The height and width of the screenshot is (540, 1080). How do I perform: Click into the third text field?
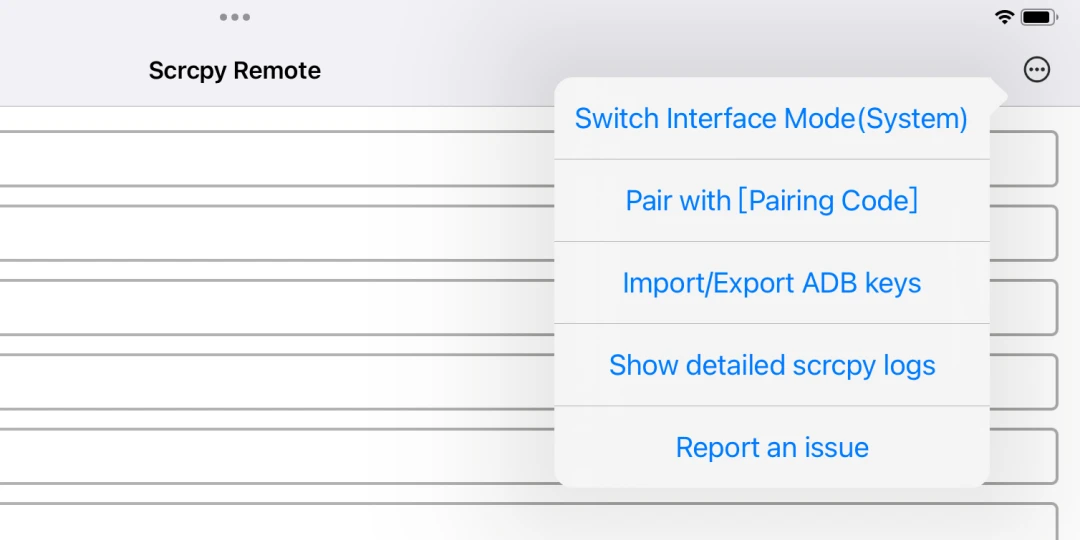click(270, 307)
